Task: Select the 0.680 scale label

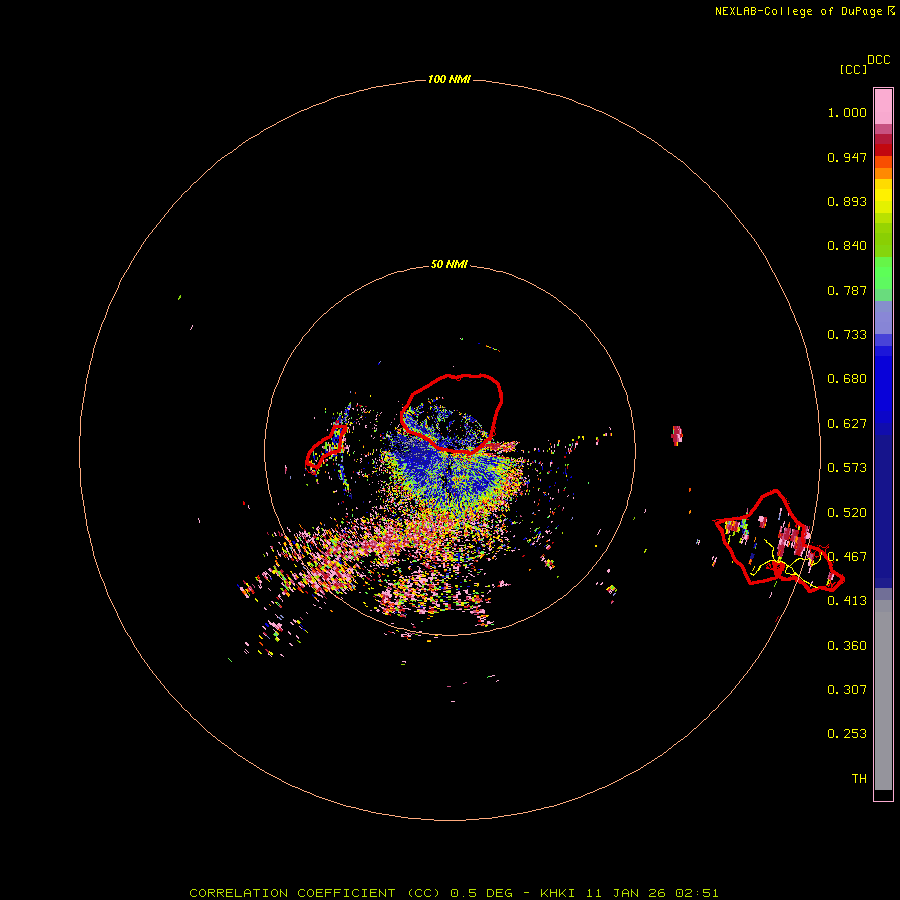Action: (x=847, y=379)
